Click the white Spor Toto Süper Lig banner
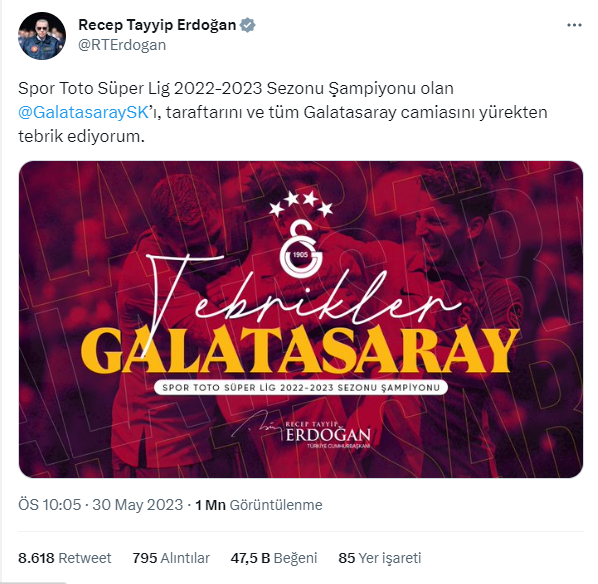This screenshot has height=584, width=598. [301, 388]
